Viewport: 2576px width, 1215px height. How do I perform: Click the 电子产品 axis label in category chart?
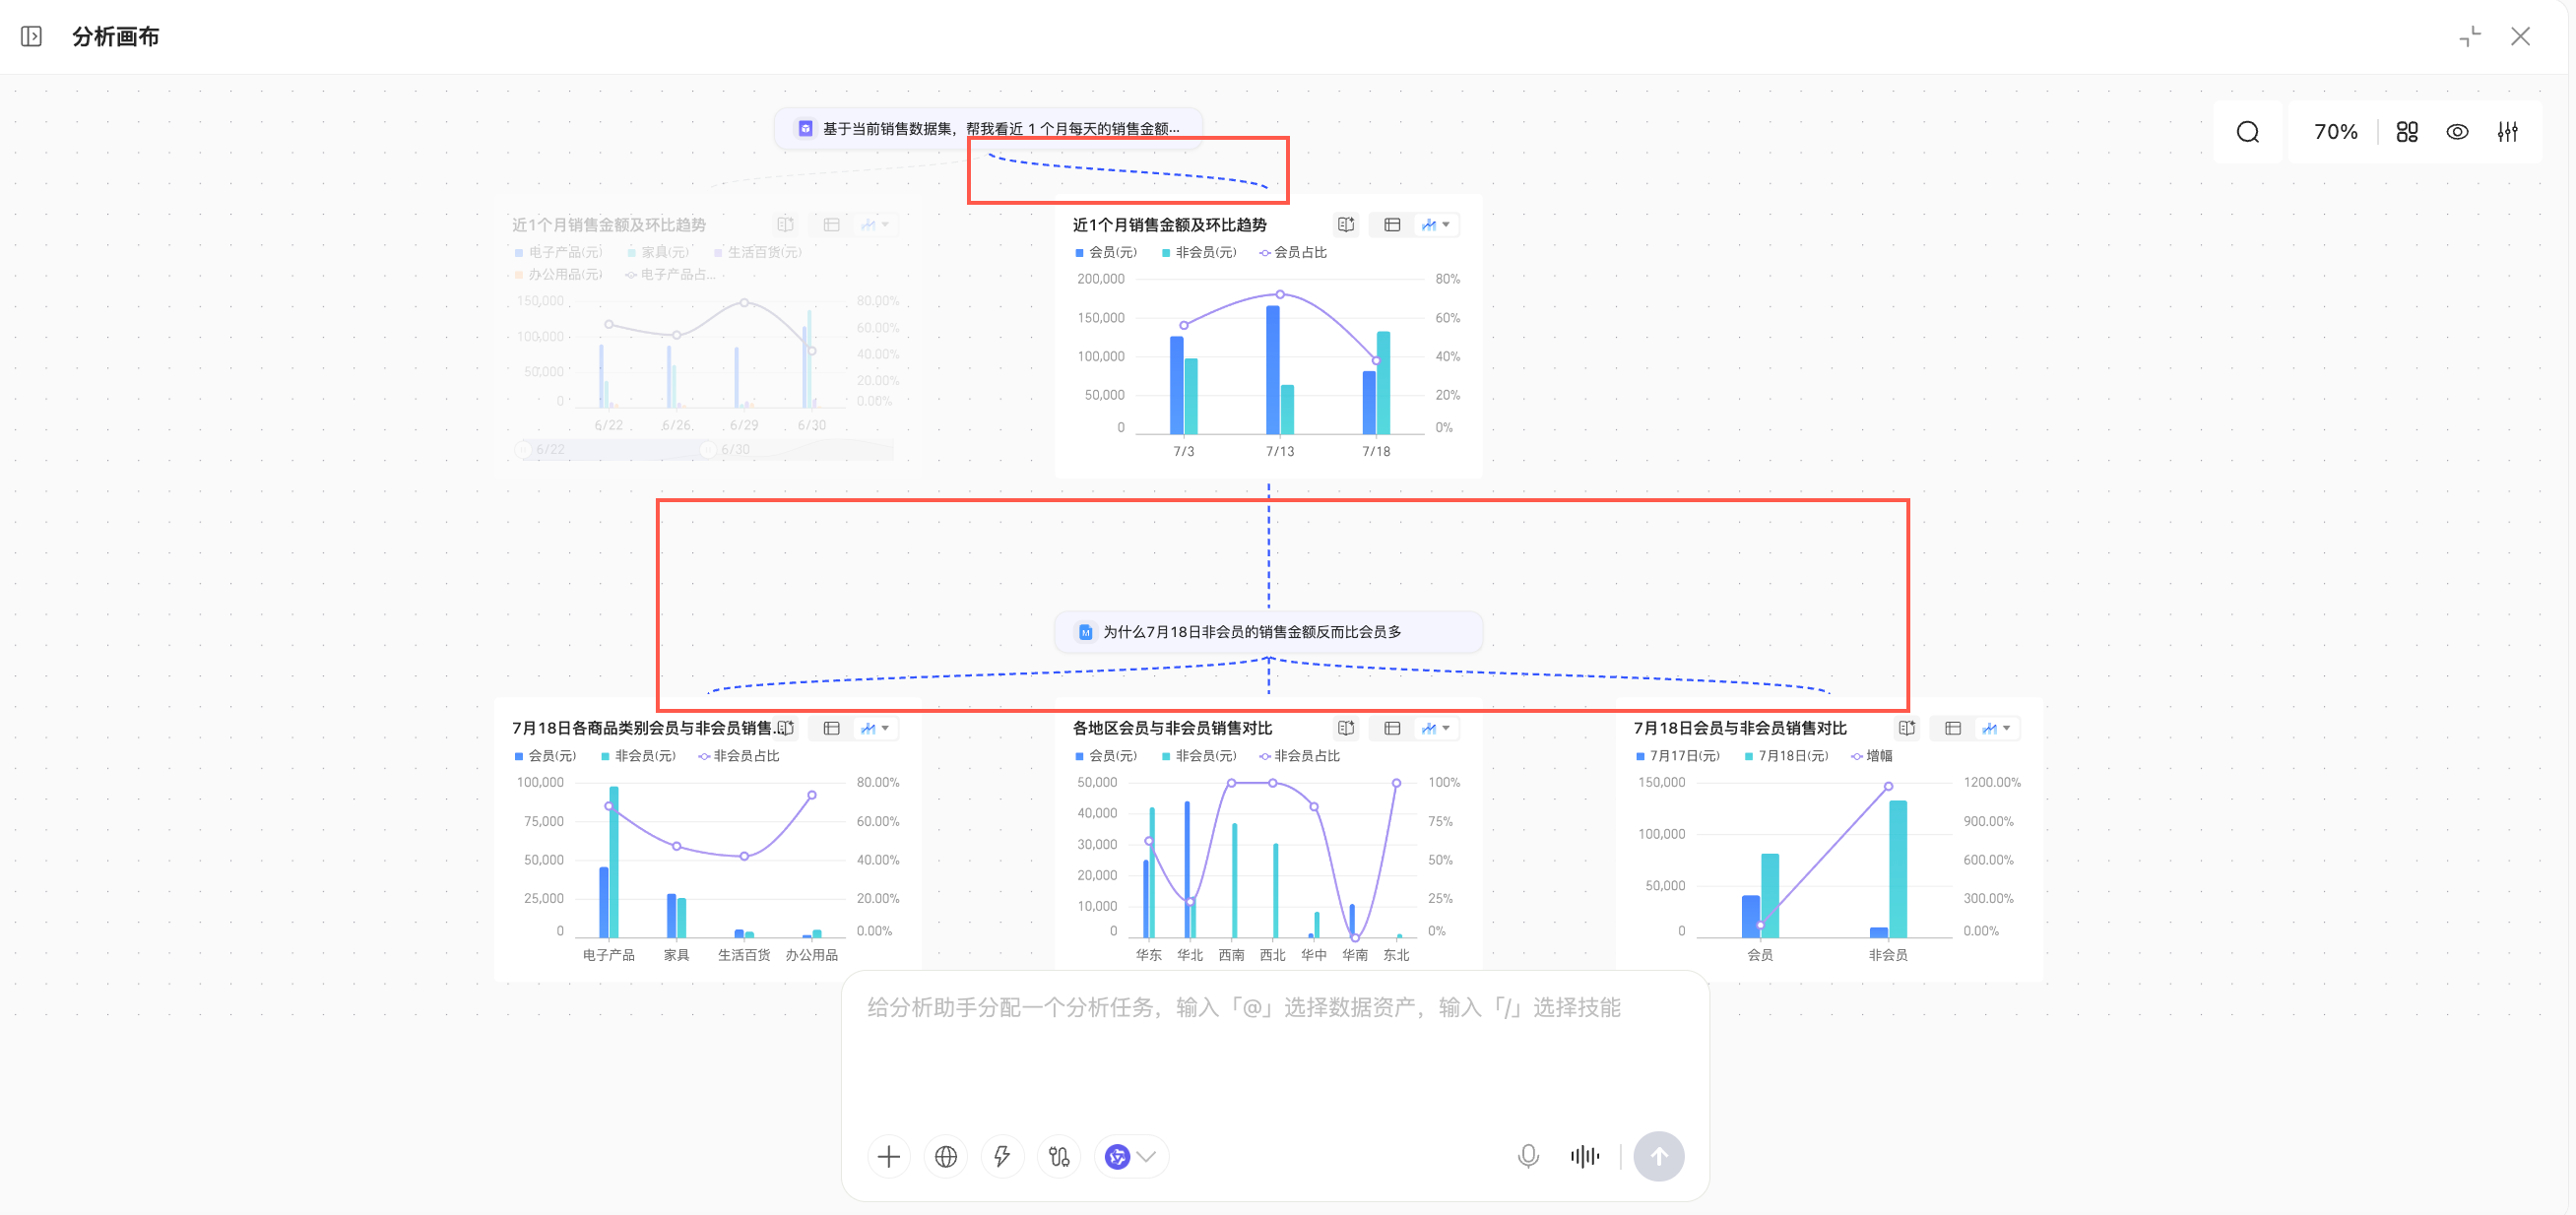point(608,955)
